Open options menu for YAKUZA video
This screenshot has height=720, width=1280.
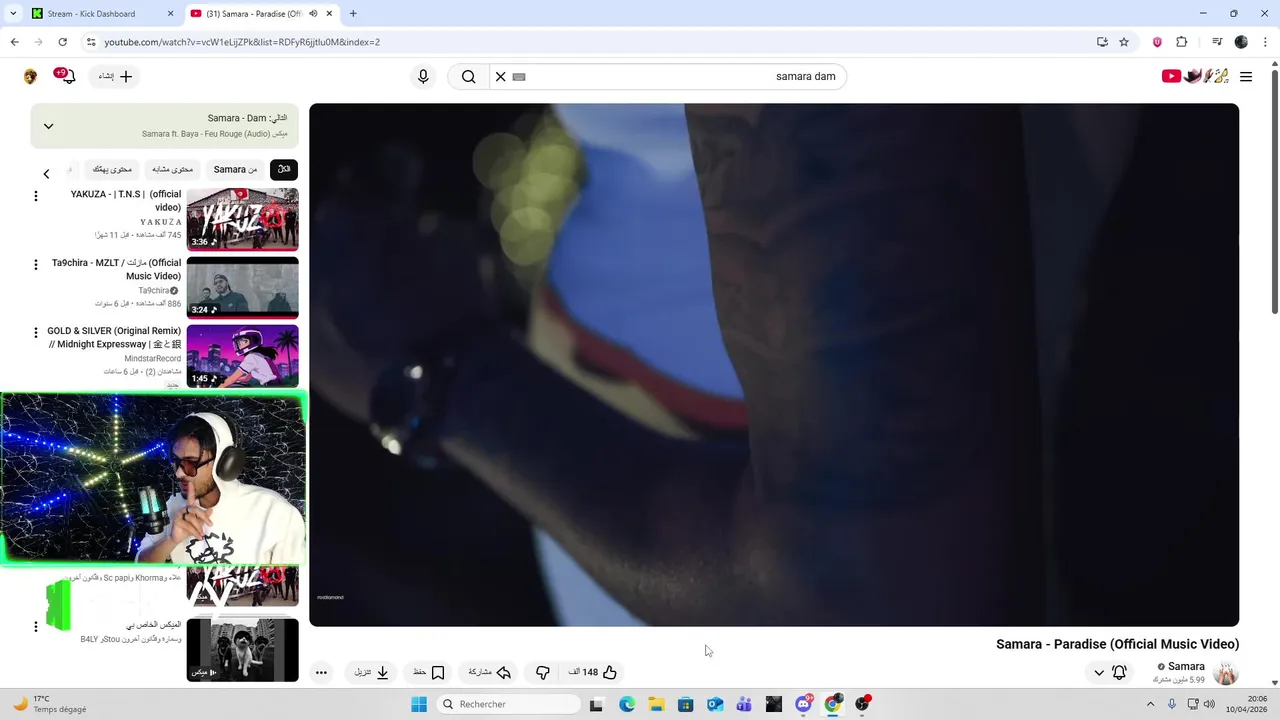click(x=36, y=196)
